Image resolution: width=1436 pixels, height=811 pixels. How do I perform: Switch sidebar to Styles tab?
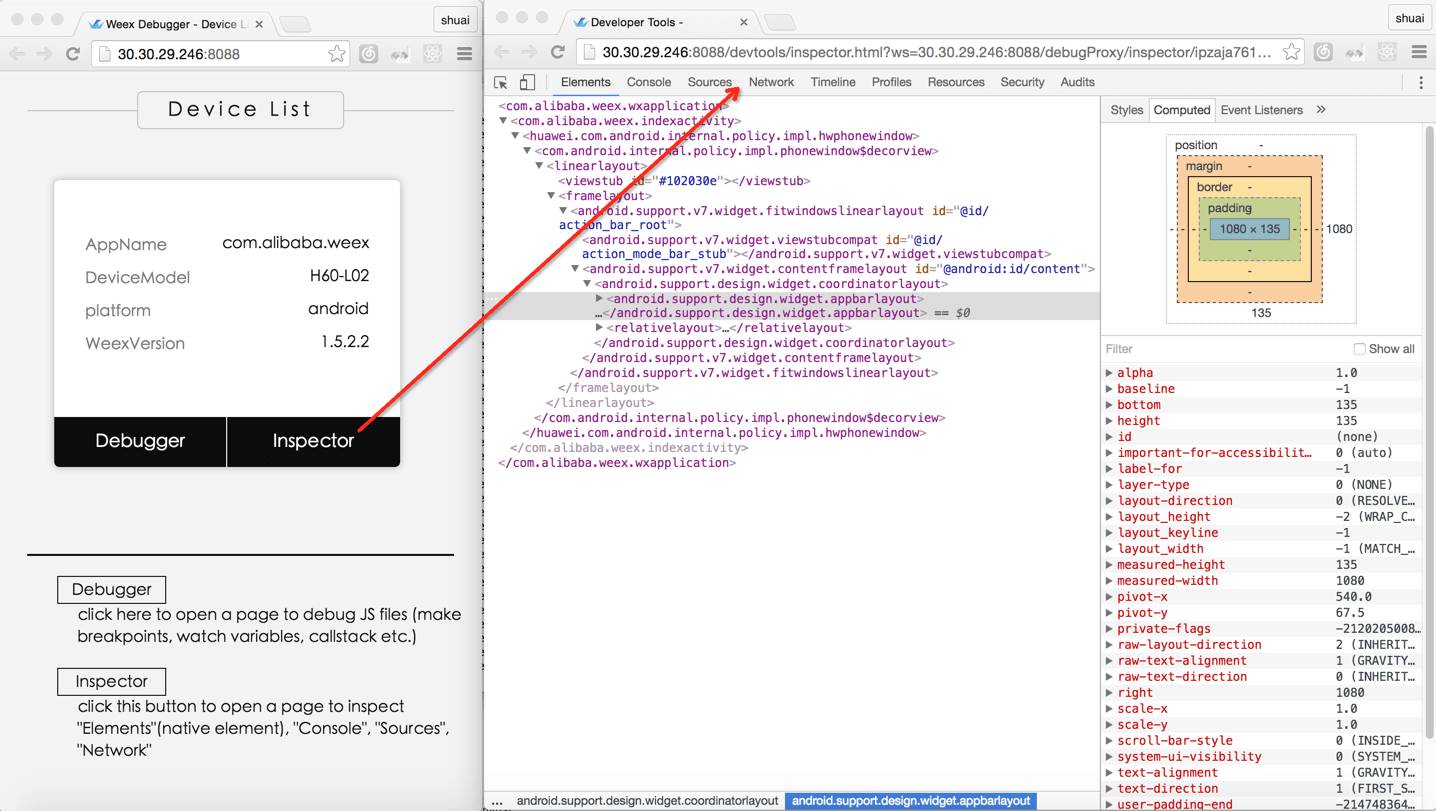click(x=1126, y=110)
